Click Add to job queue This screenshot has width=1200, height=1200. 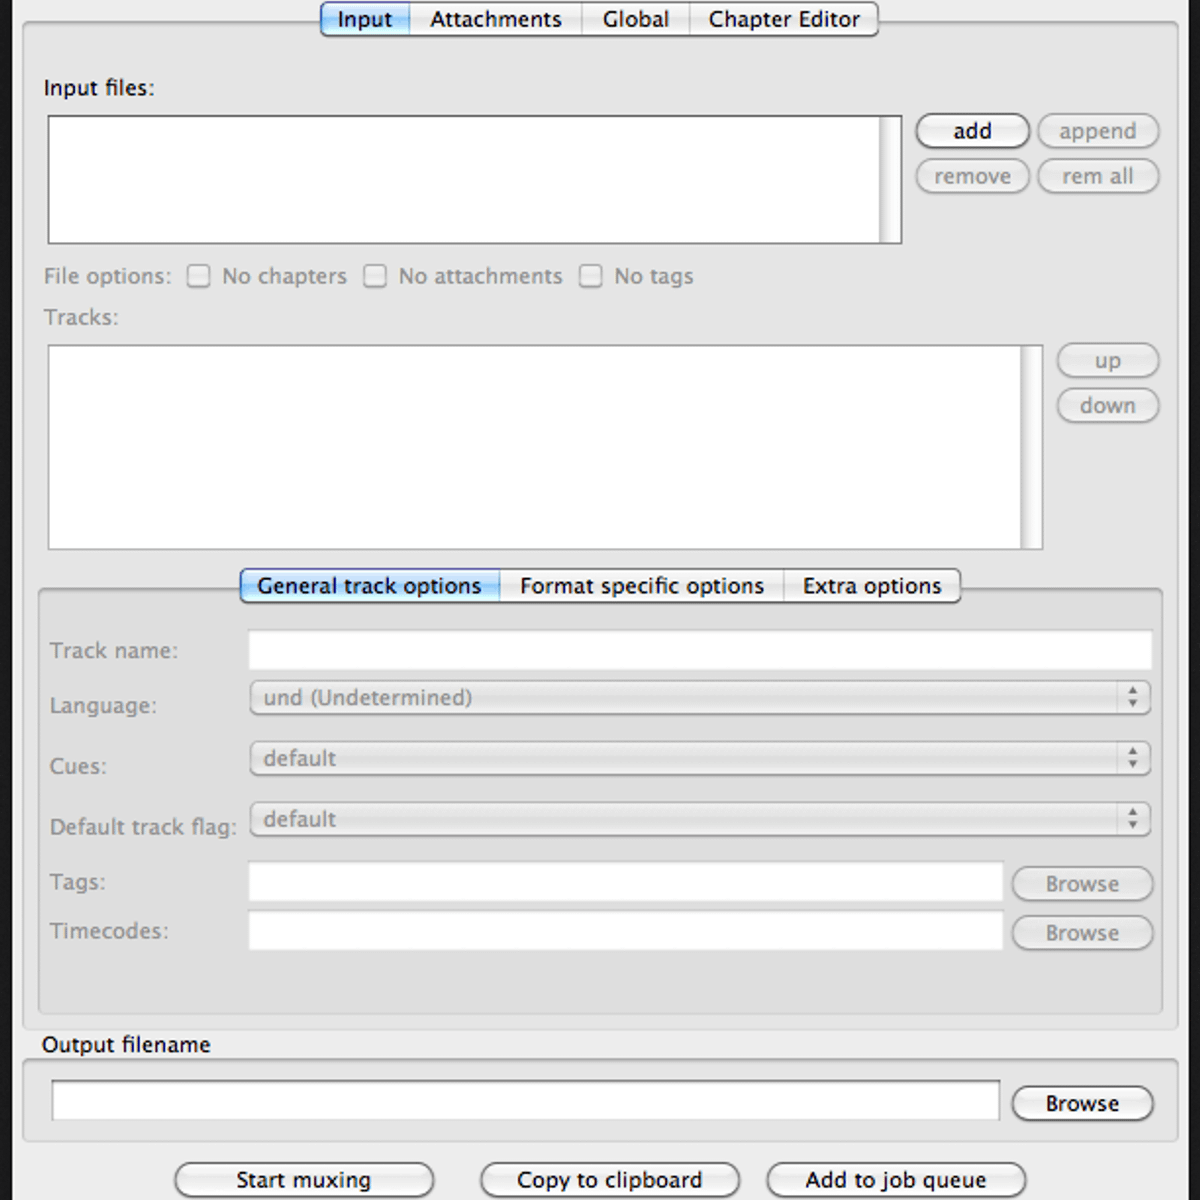(895, 1180)
